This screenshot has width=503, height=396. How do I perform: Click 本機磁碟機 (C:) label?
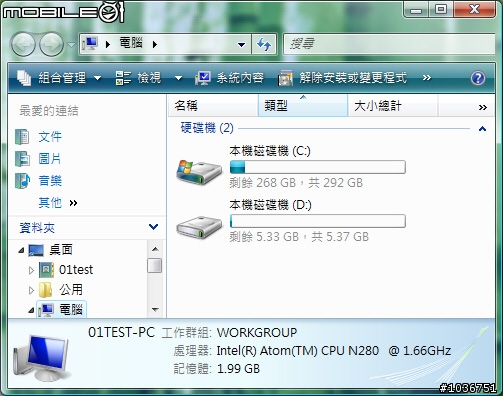tap(270, 151)
